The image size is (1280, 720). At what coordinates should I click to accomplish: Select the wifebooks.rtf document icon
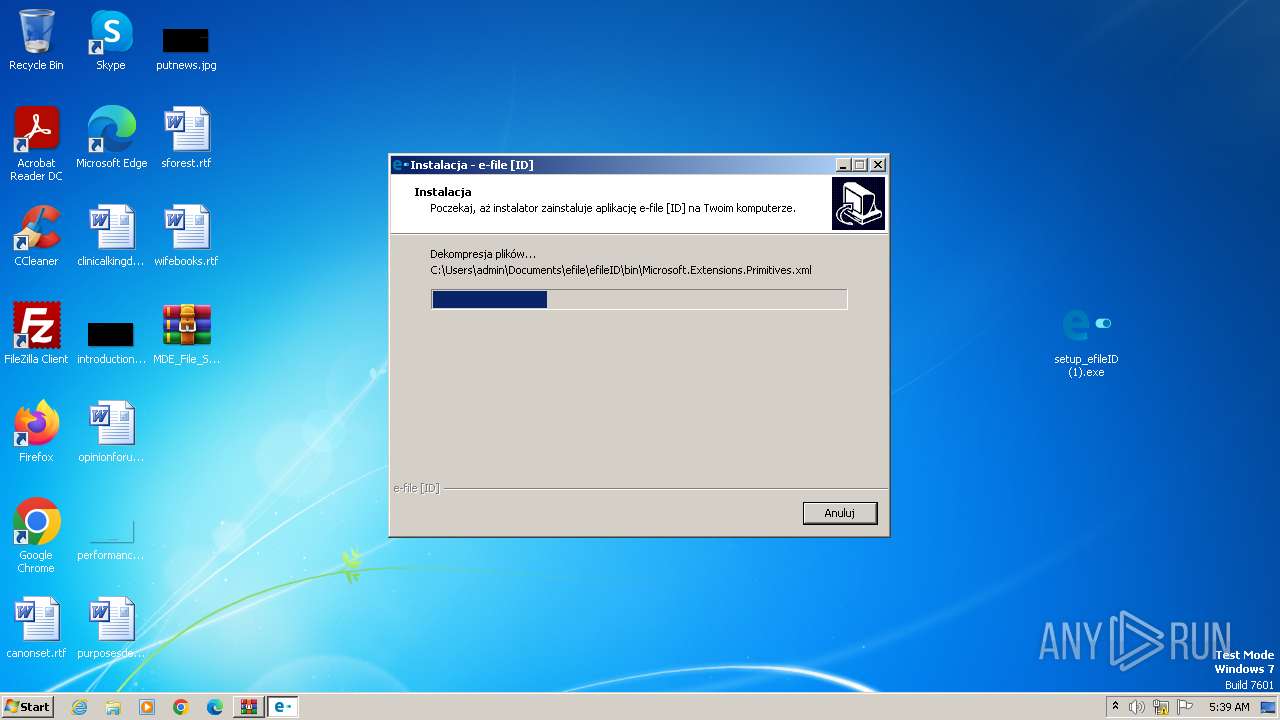pyautogui.click(x=186, y=236)
